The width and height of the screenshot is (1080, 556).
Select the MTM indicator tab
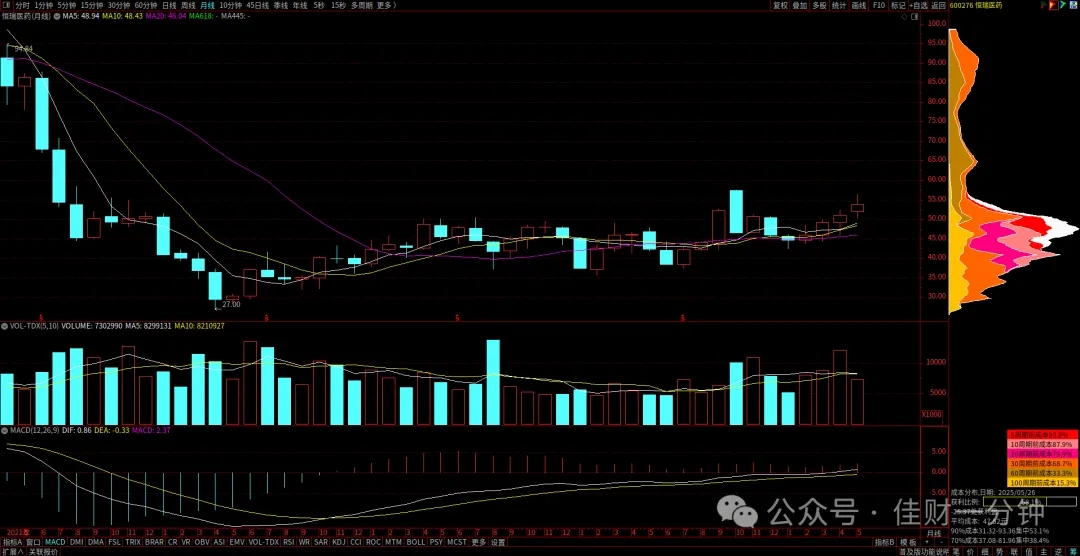tap(394, 542)
